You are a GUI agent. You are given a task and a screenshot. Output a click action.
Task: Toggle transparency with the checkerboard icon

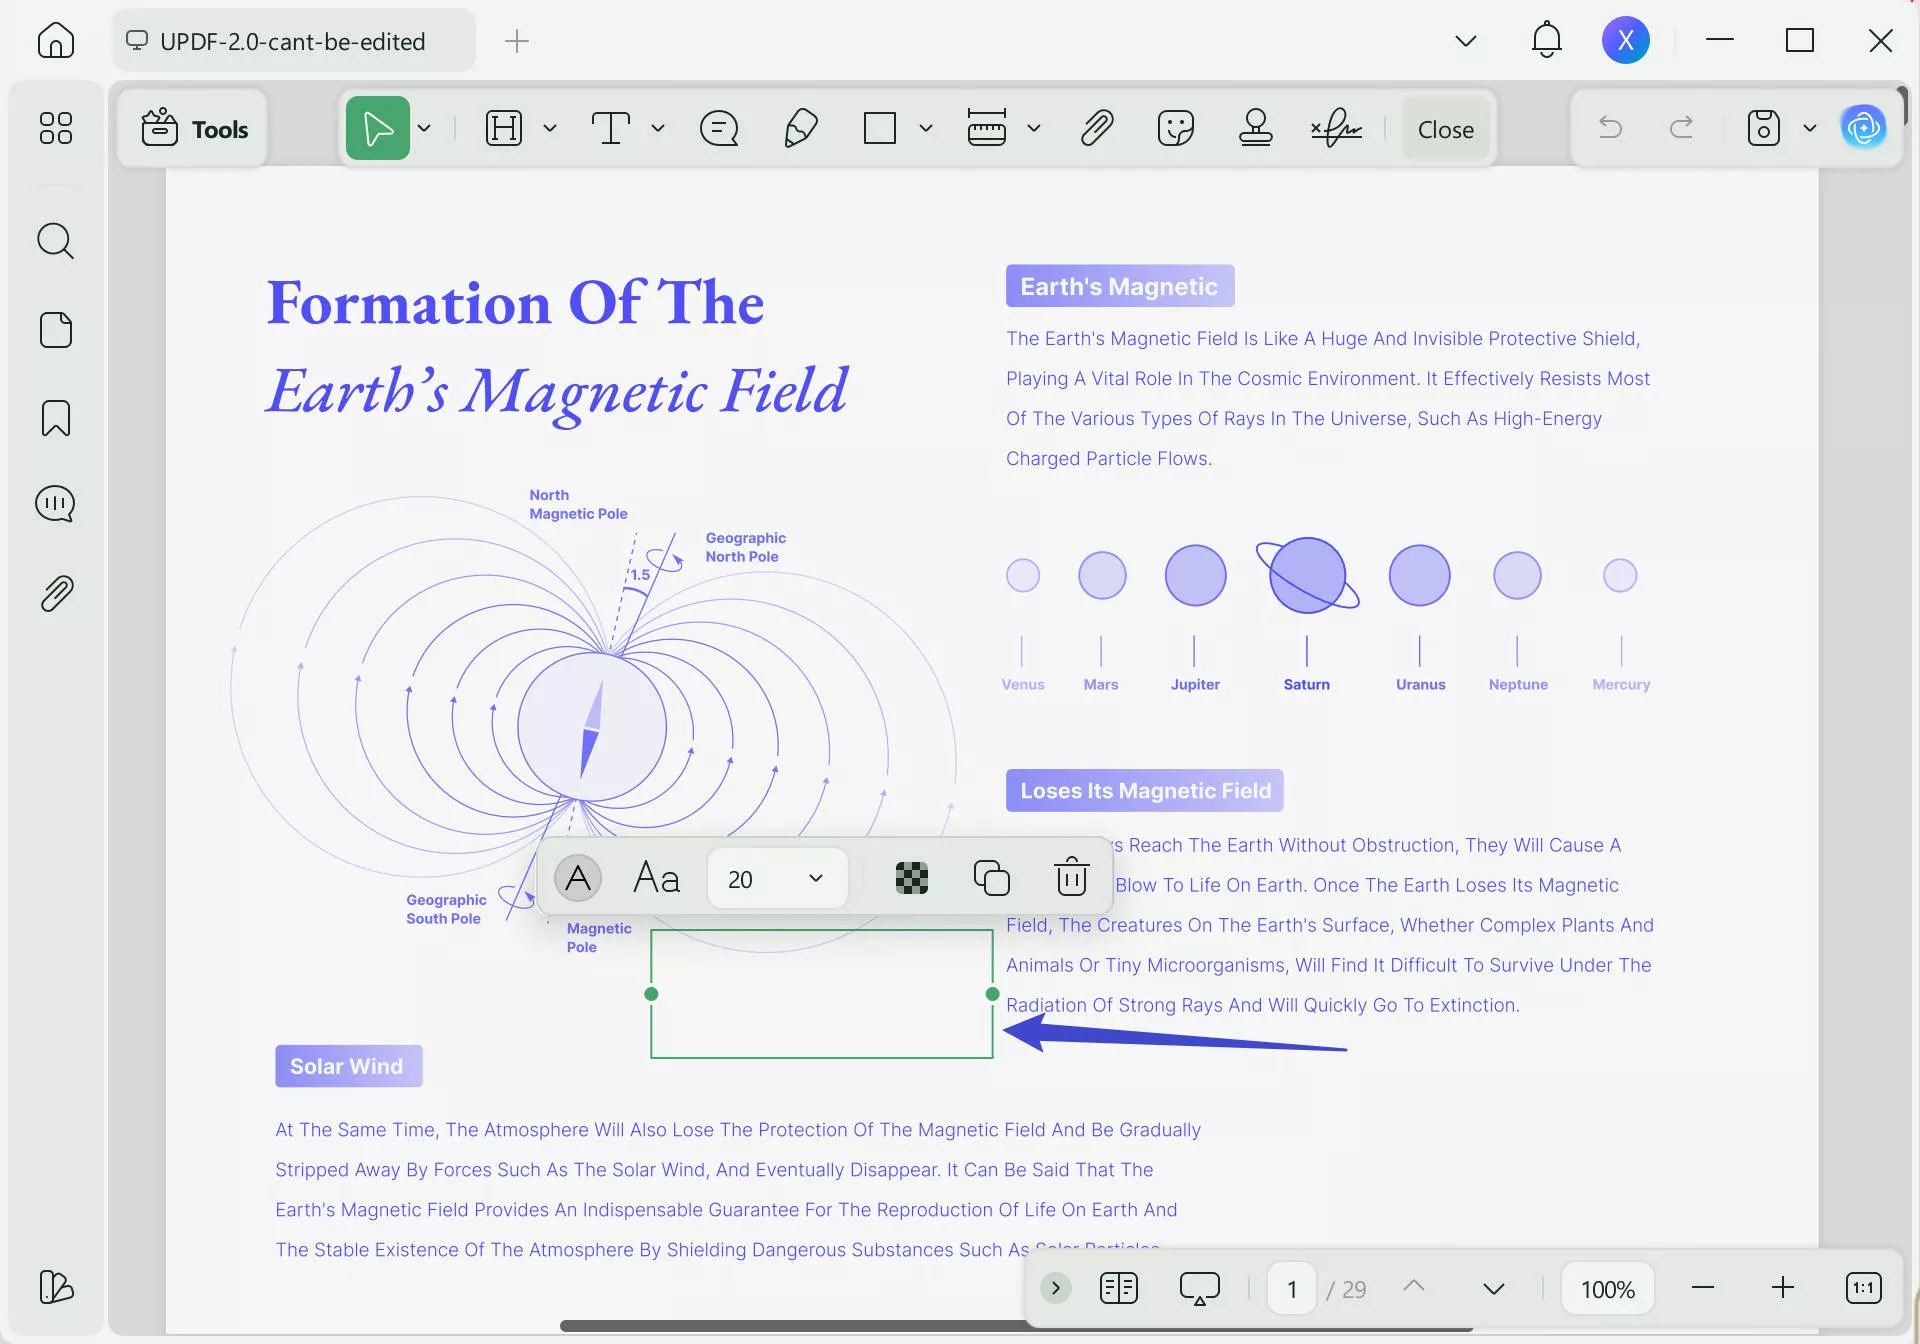click(912, 877)
